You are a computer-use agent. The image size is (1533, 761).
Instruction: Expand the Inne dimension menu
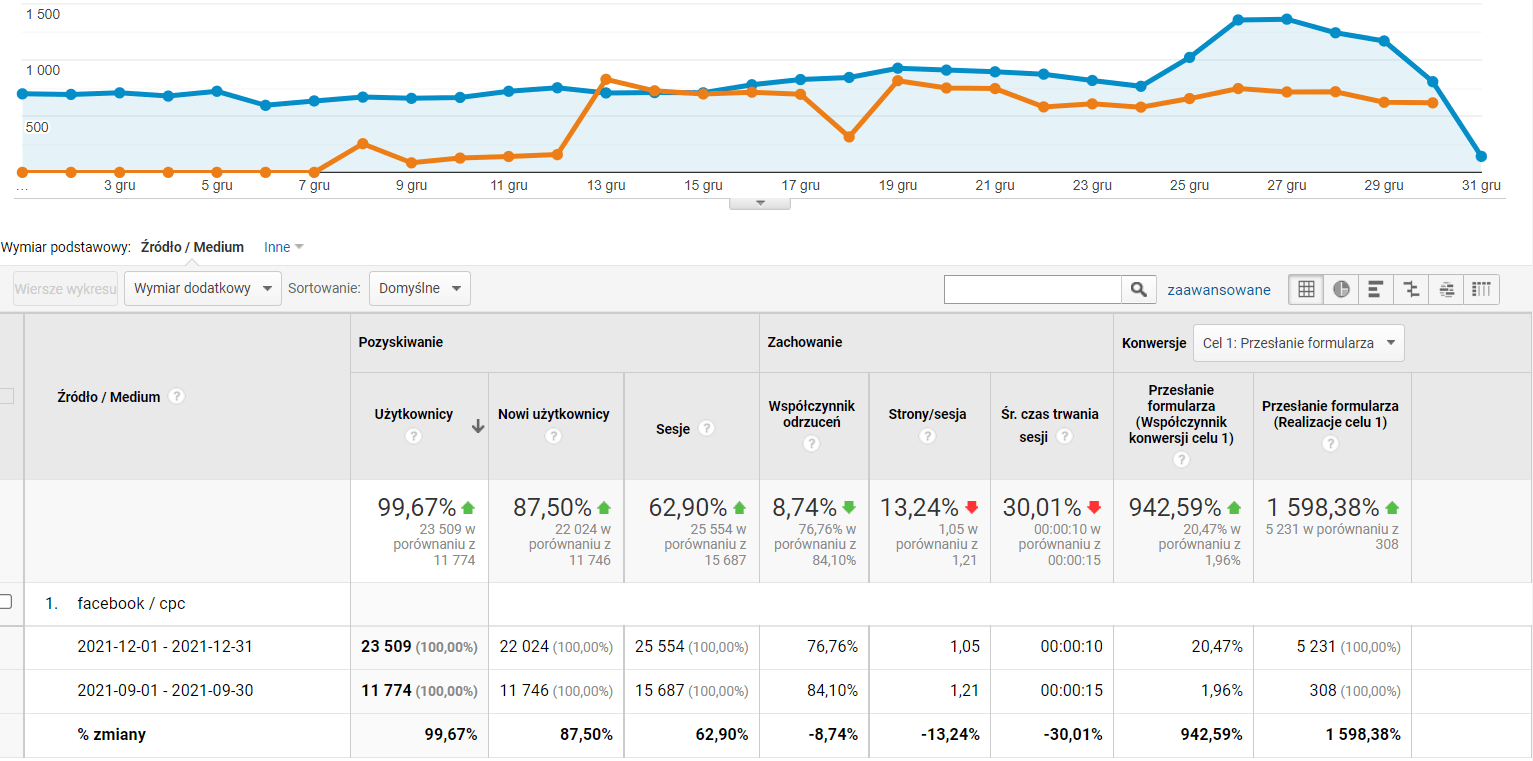[284, 247]
